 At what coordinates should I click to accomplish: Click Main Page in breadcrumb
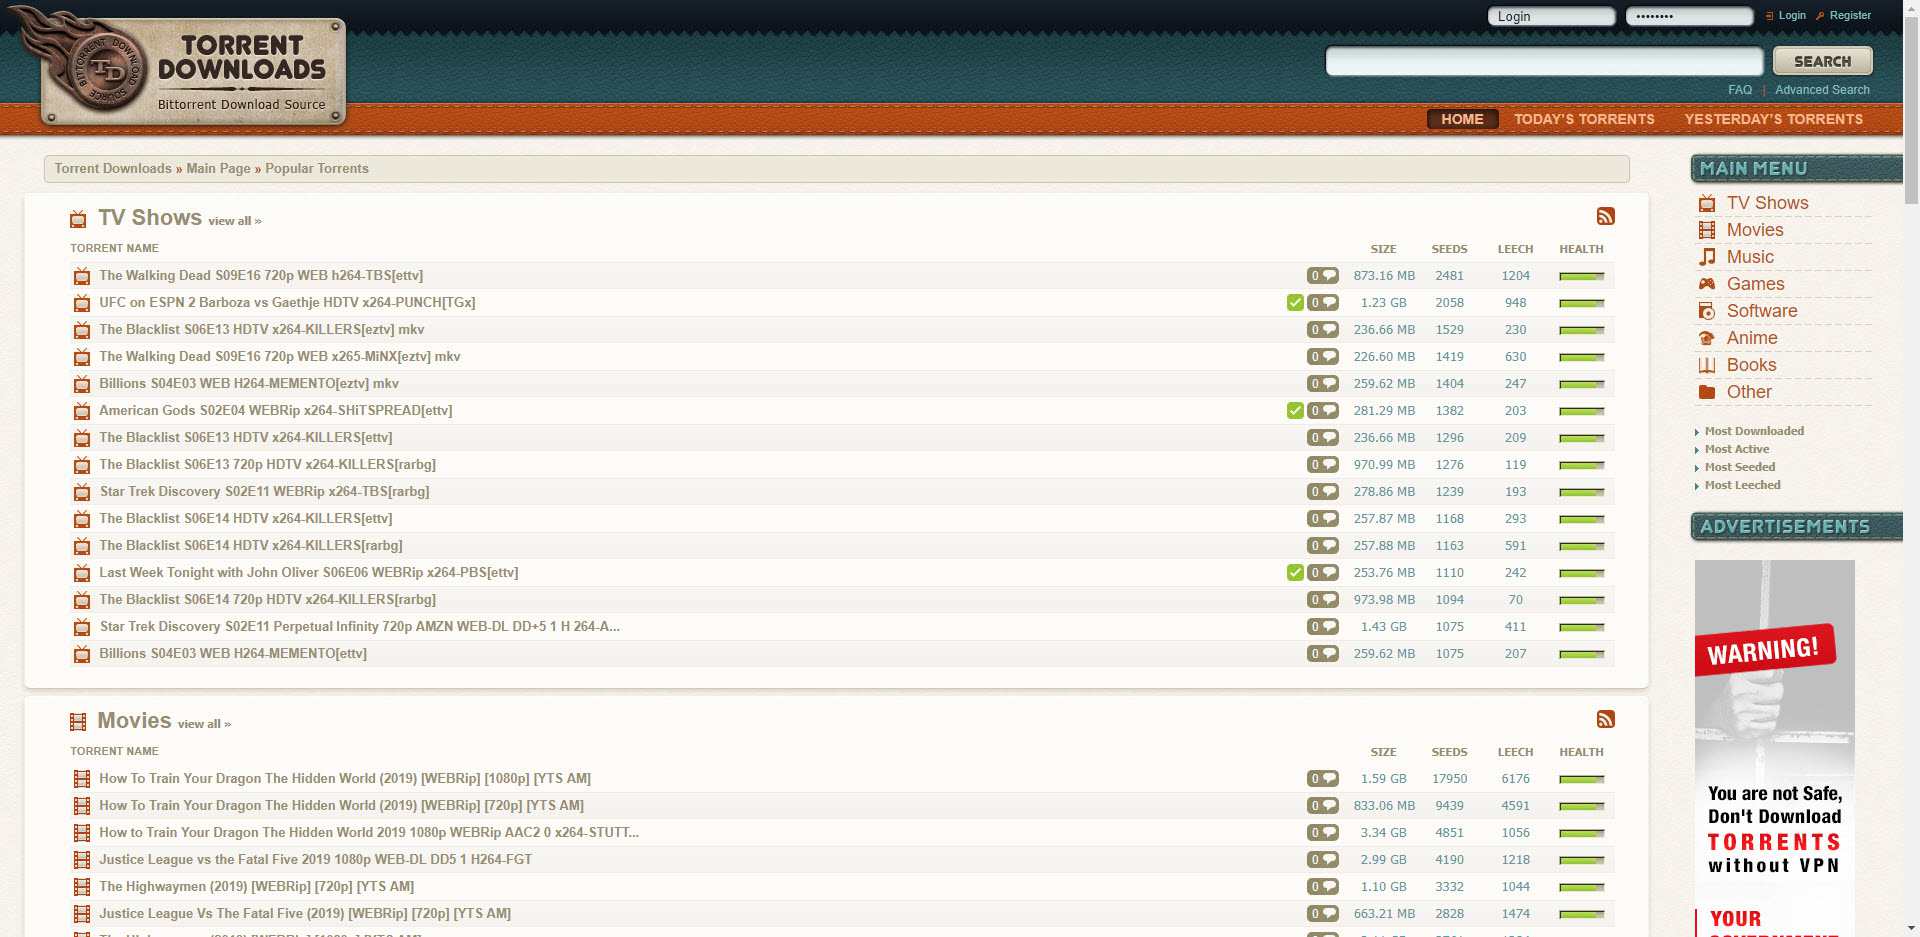pos(218,168)
